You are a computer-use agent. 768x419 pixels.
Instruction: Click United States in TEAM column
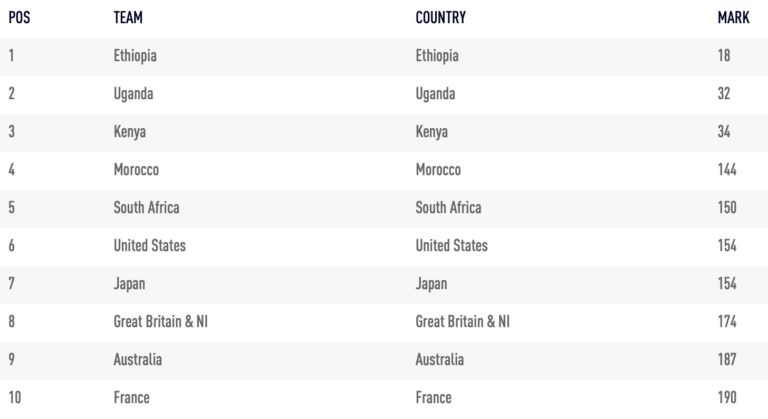(149, 246)
